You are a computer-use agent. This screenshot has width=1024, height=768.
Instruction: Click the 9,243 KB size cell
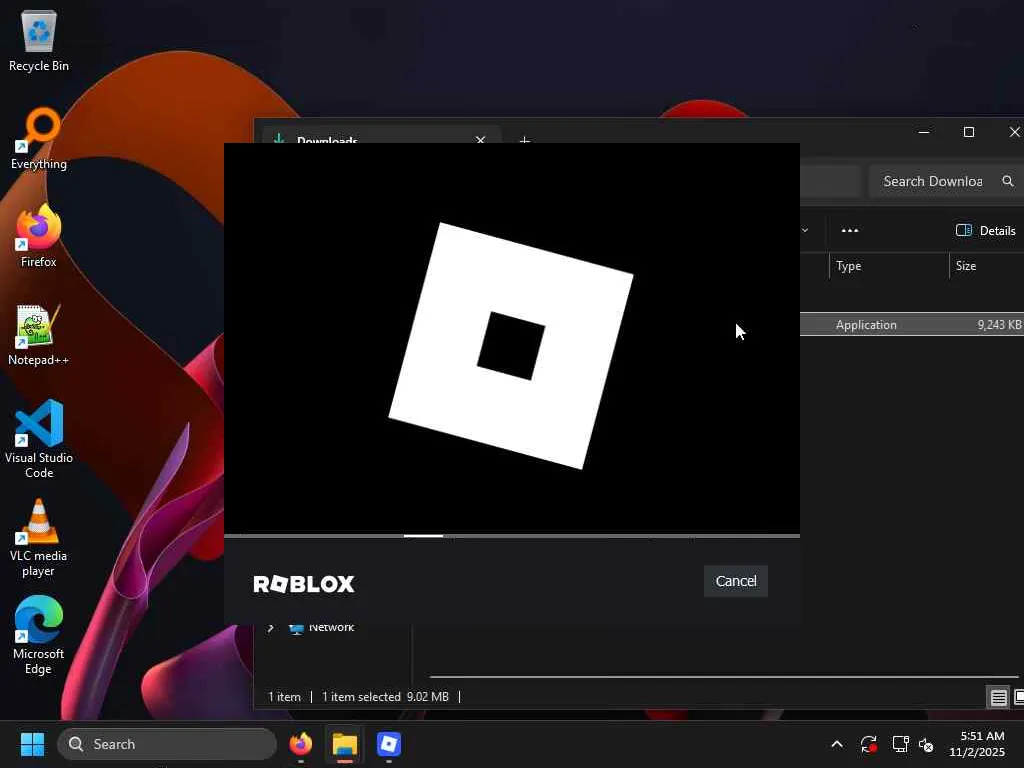(999, 325)
